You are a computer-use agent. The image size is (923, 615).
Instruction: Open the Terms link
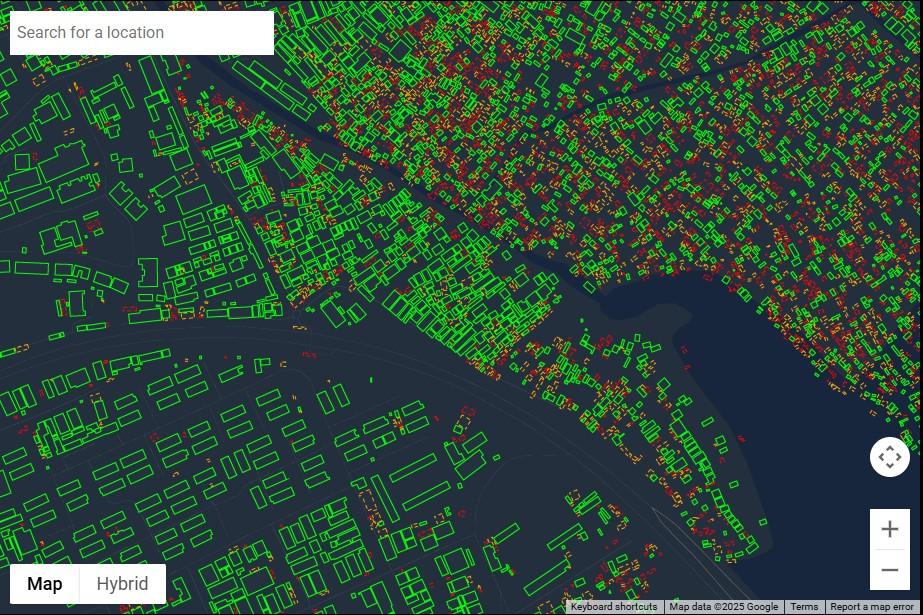point(804,607)
